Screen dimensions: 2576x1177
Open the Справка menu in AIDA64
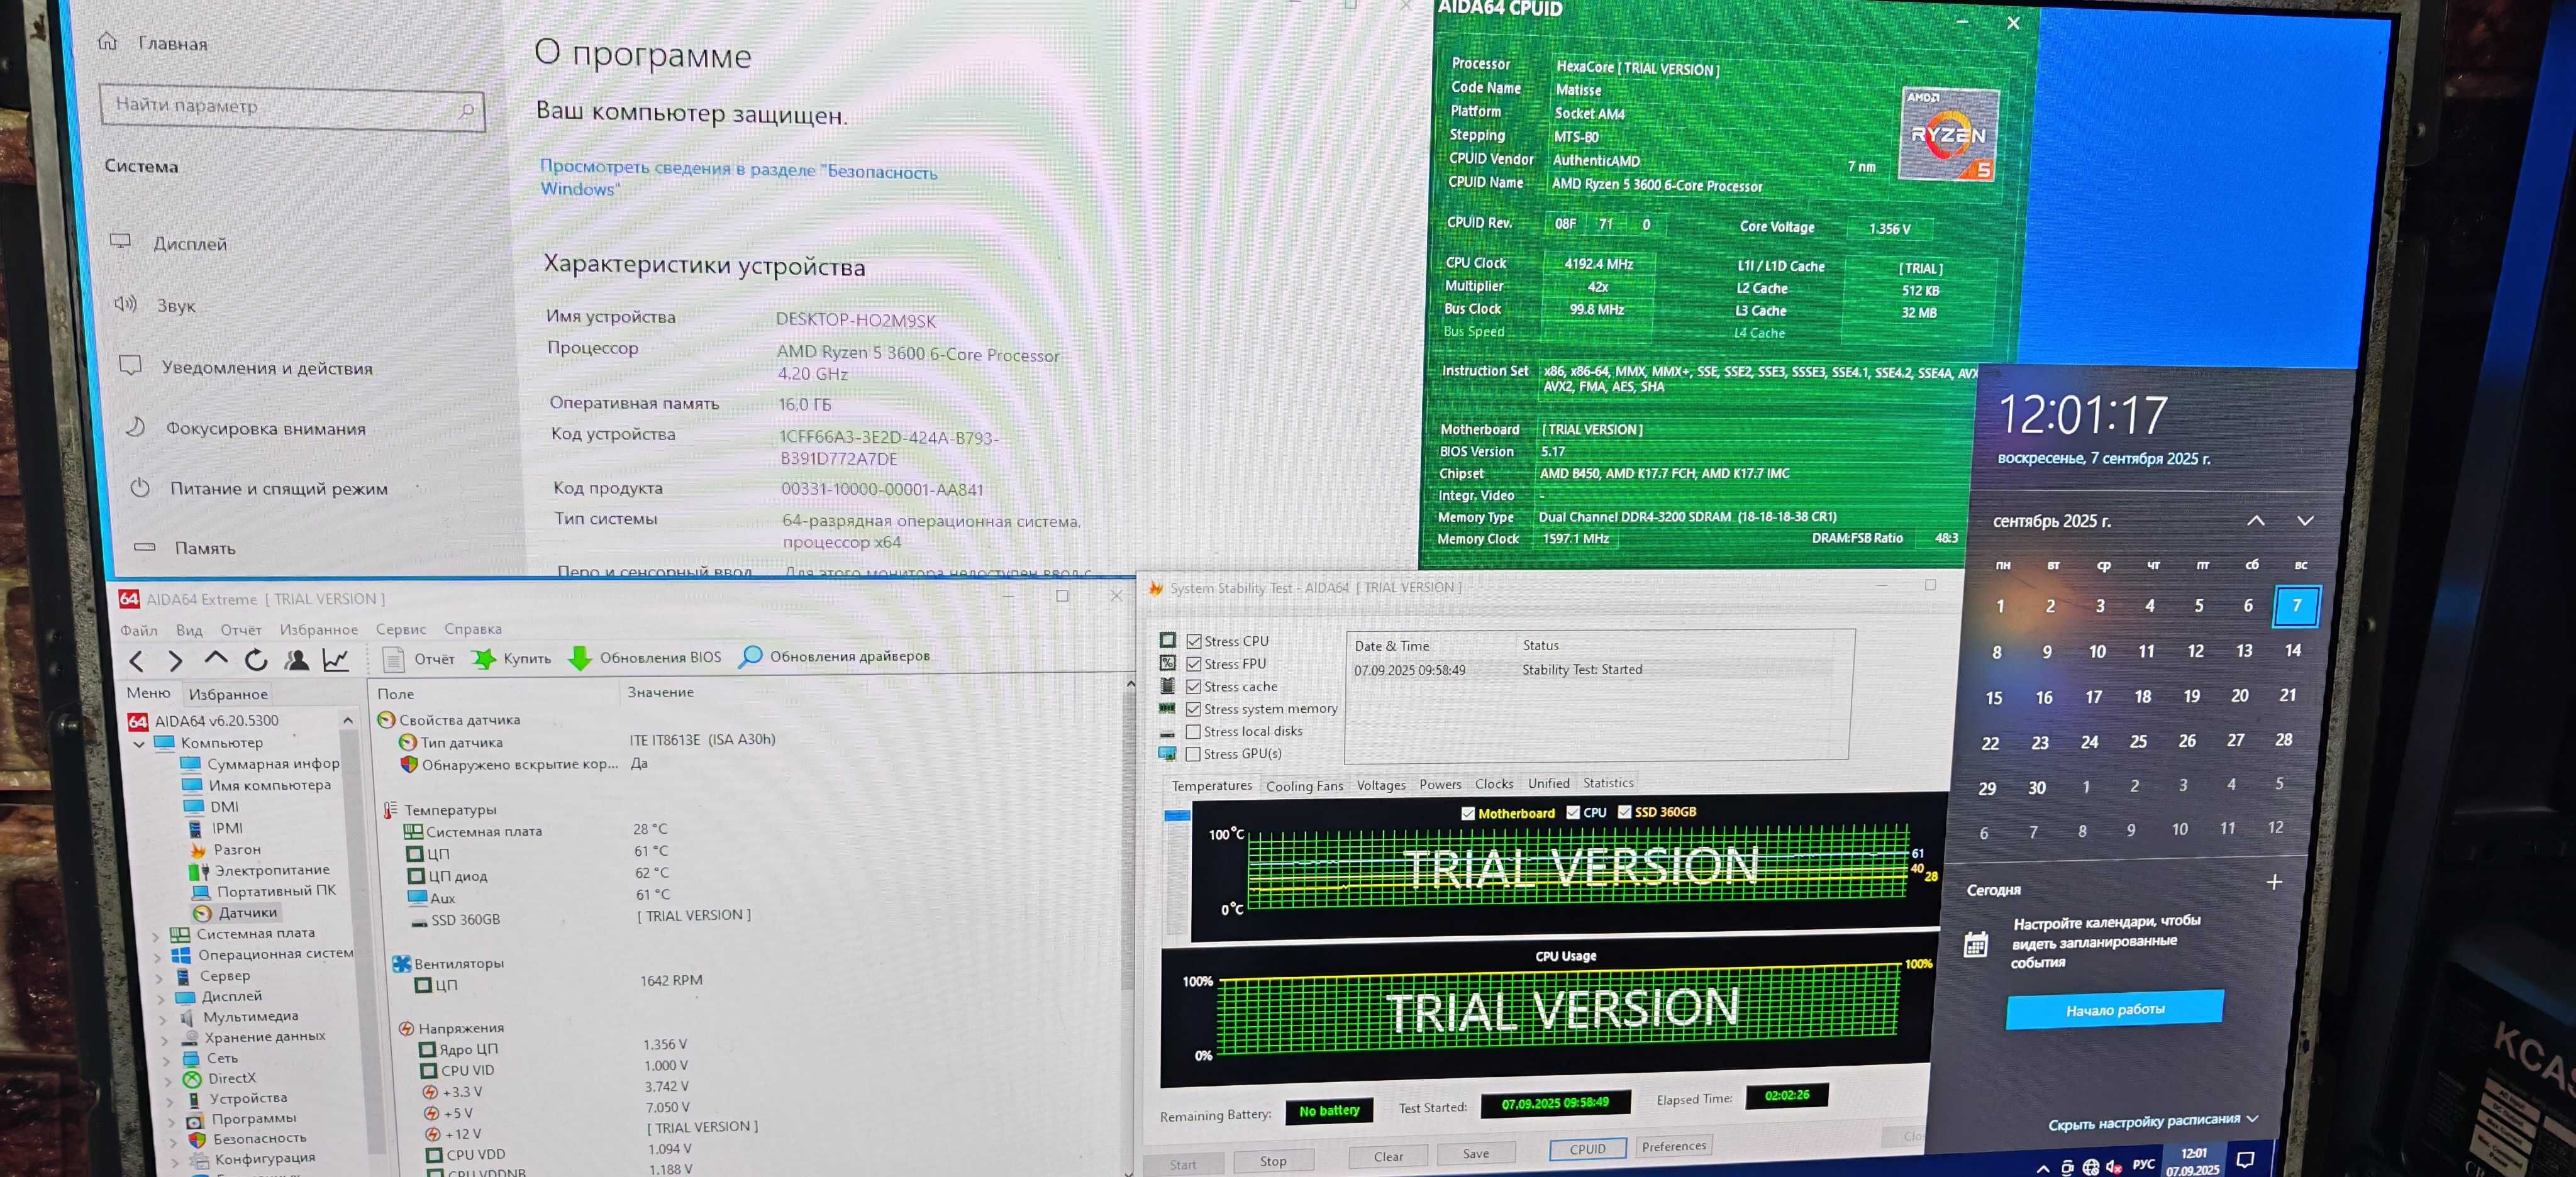[x=473, y=629]
